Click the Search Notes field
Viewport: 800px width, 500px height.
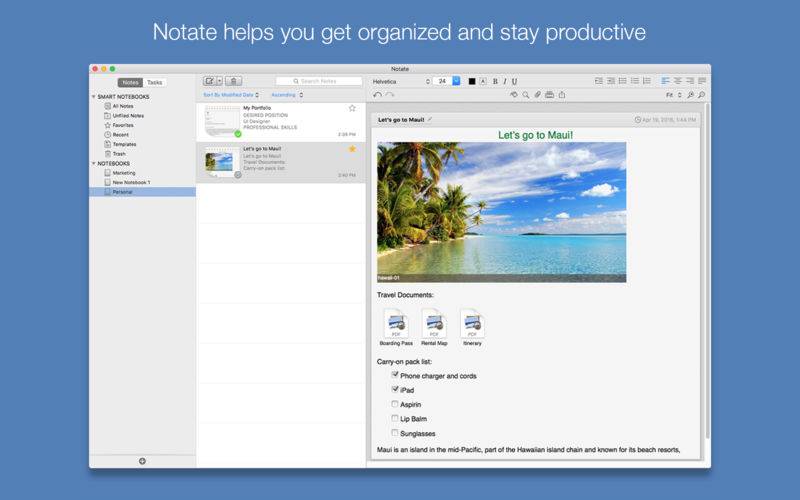(319, 81)
